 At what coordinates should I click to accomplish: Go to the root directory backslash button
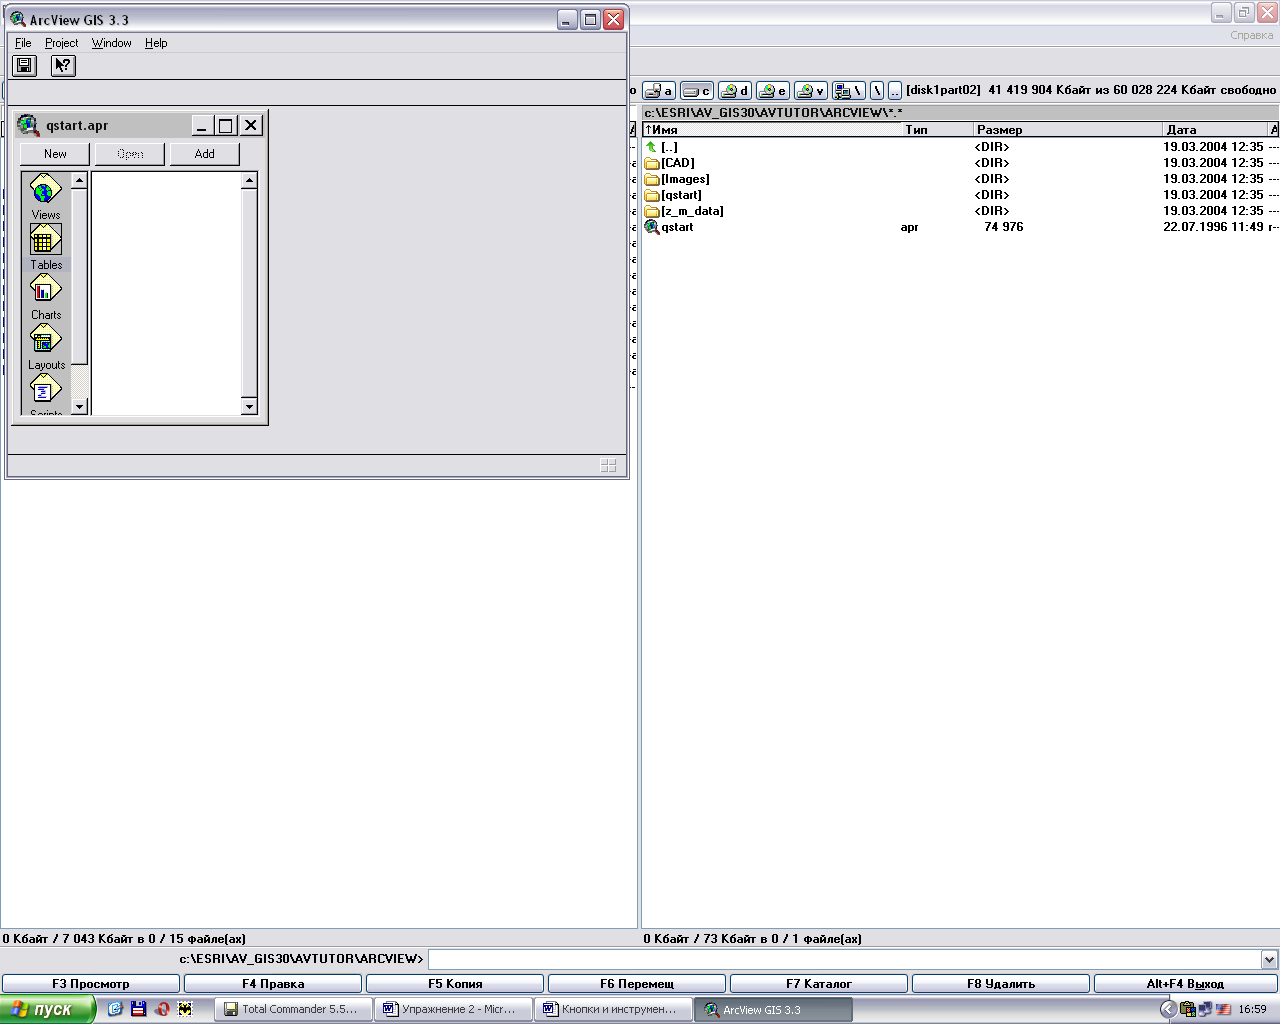877,91
